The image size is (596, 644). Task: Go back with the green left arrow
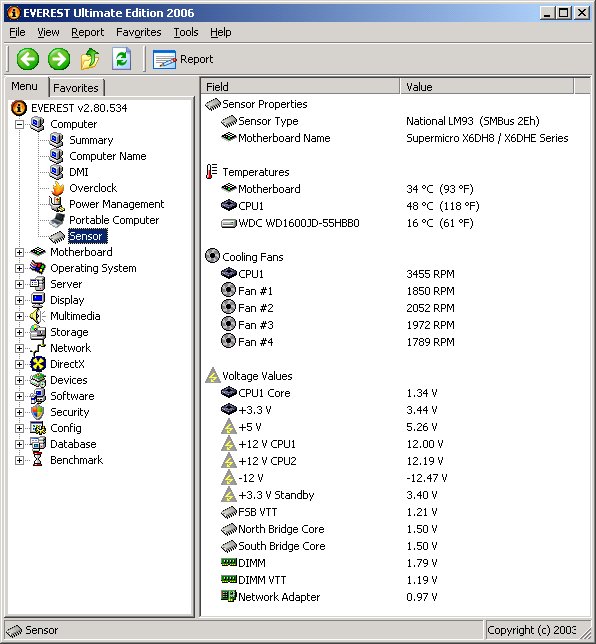coord(28,59)
